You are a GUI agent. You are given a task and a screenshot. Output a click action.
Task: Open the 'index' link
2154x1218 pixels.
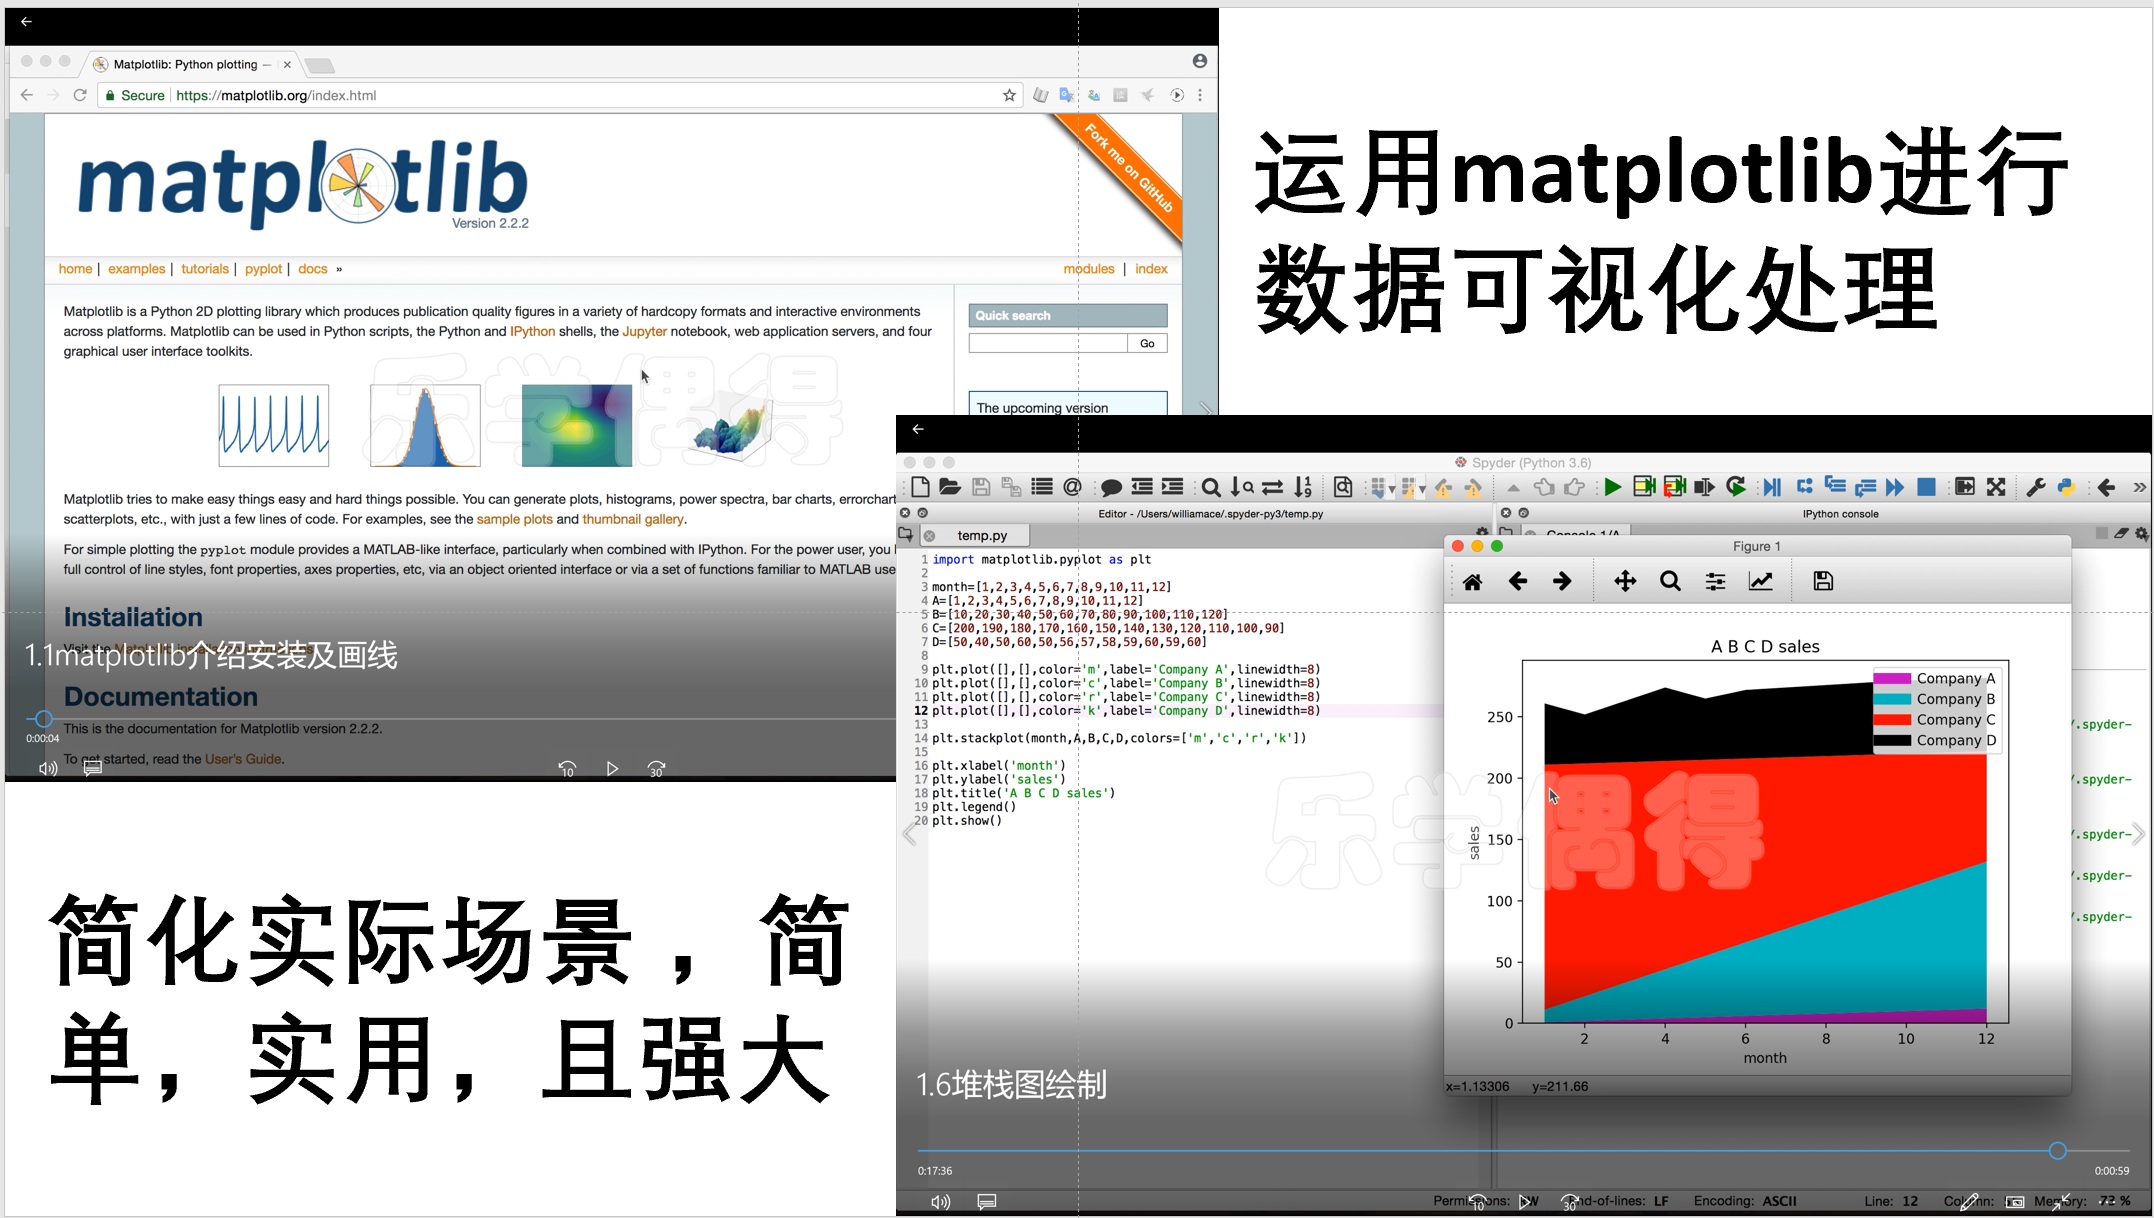coord(1151,269)
